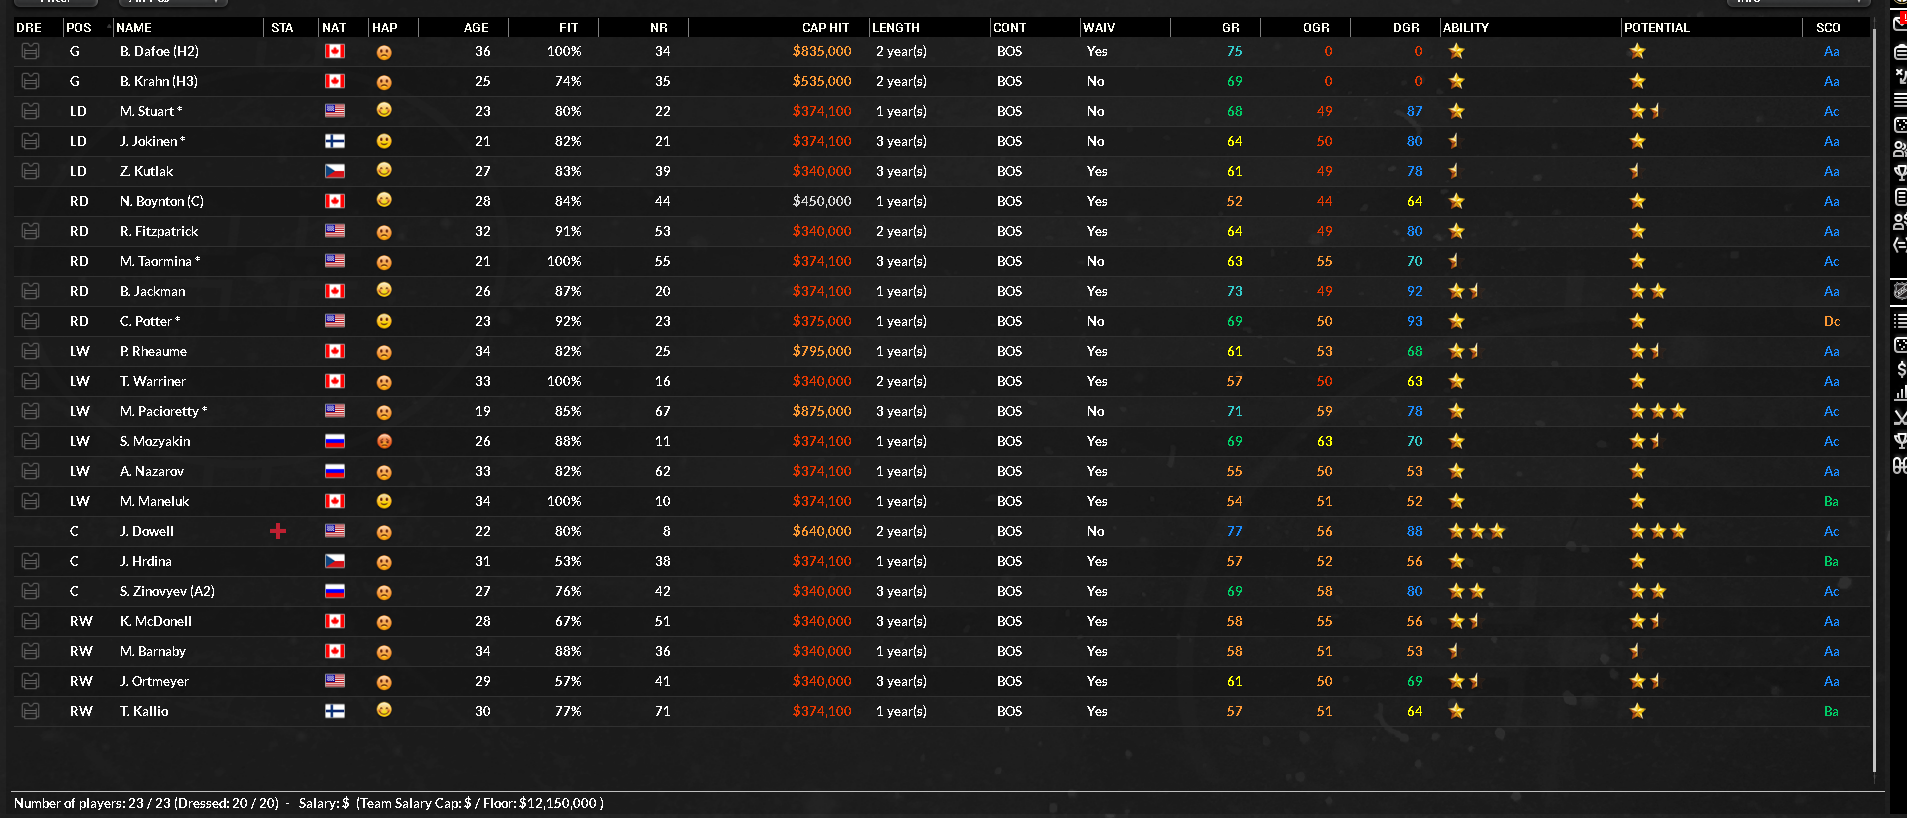This screenshot has height=818, width=1907.
Task: Sort by the ABILITY column header
Action: (1466, 28)
